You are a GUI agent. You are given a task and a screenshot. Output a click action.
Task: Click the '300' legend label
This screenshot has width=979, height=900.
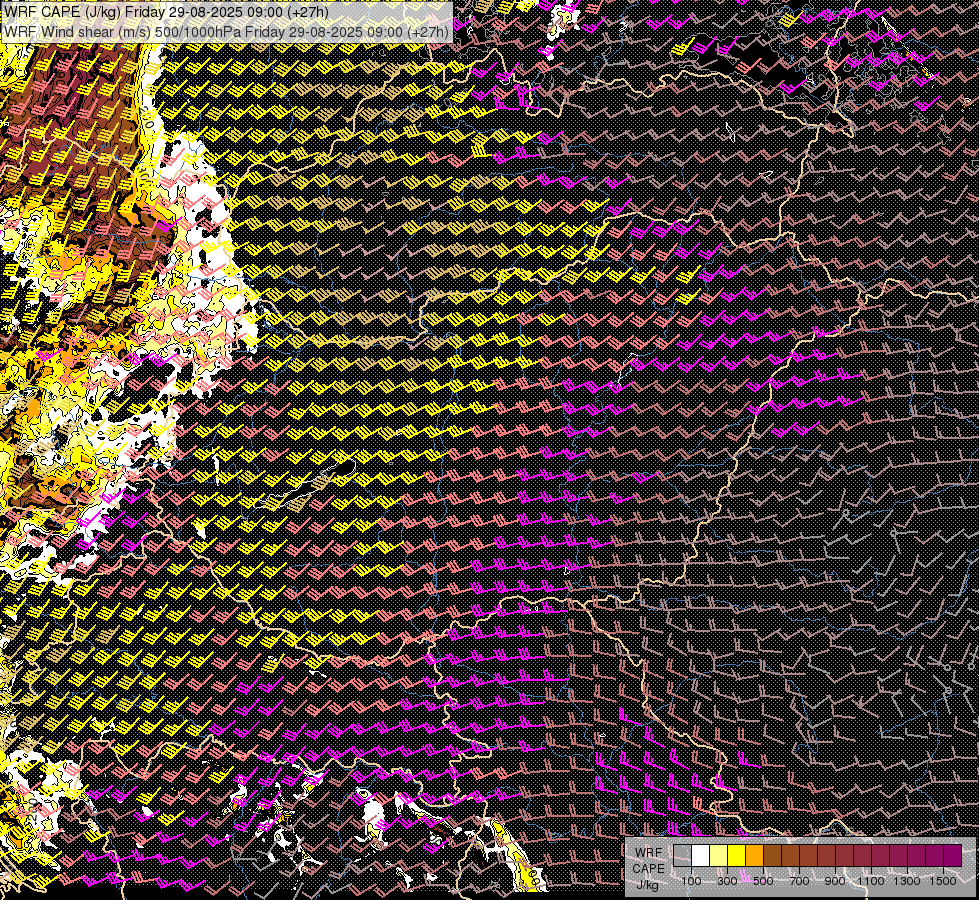(727, 881)
